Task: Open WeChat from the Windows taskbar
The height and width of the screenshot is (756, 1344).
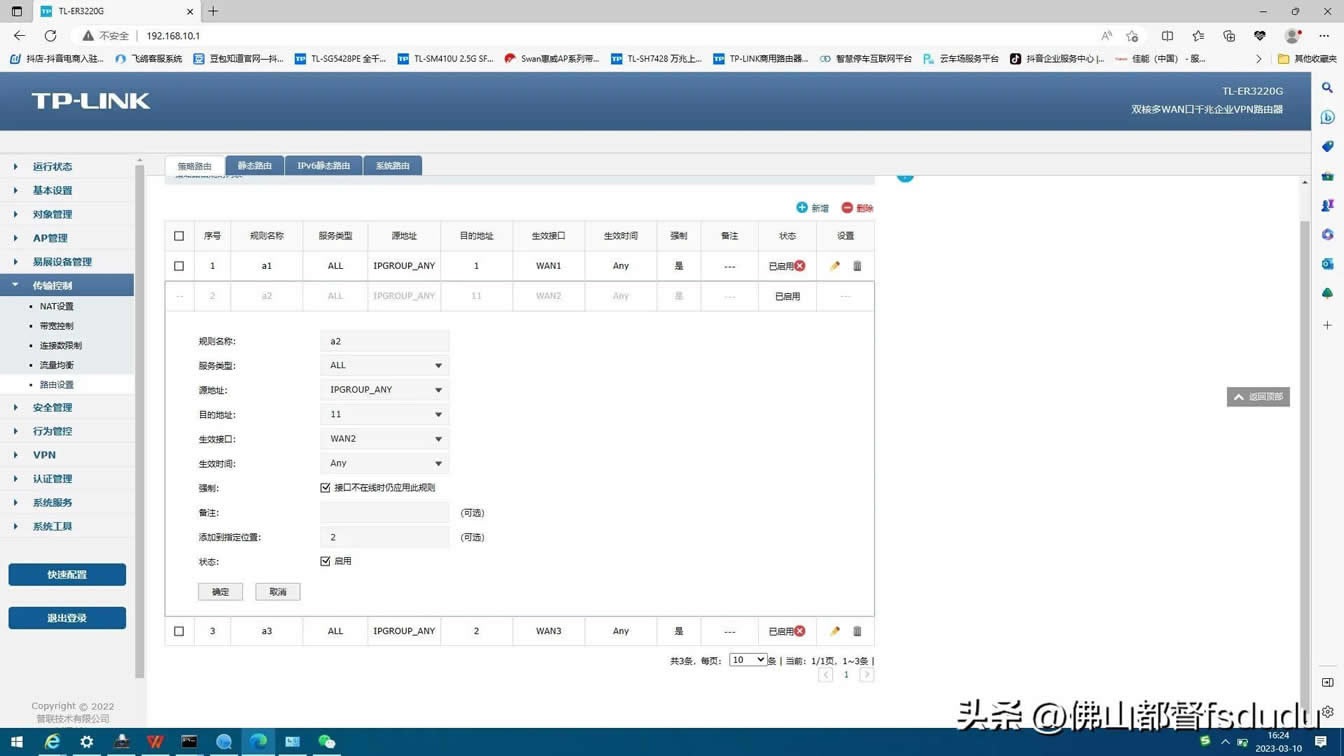Action: click(326, 741)
